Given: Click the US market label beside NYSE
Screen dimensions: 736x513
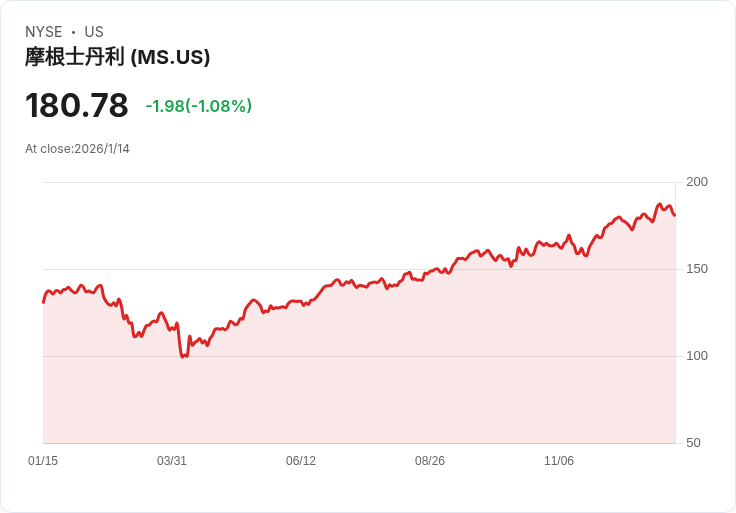Looking at the screenshot, I should 94,32.
